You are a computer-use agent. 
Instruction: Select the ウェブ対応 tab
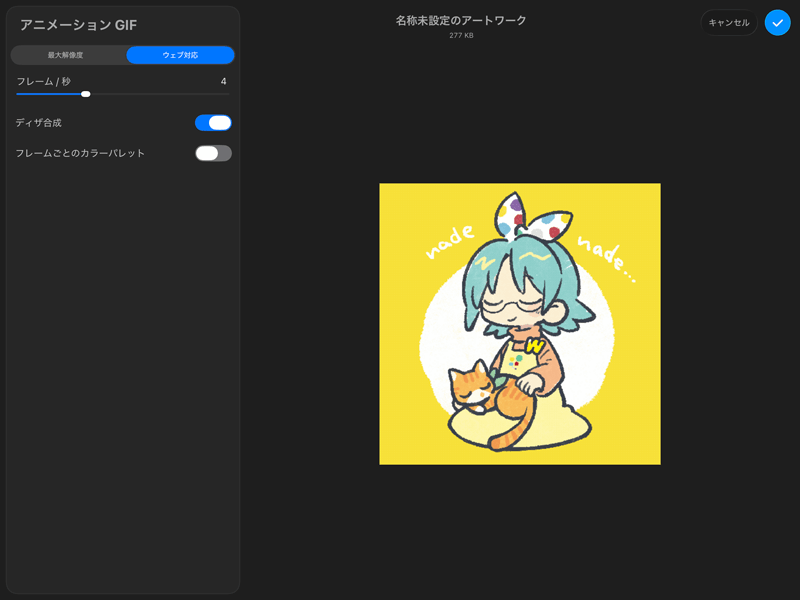point(180,55)
